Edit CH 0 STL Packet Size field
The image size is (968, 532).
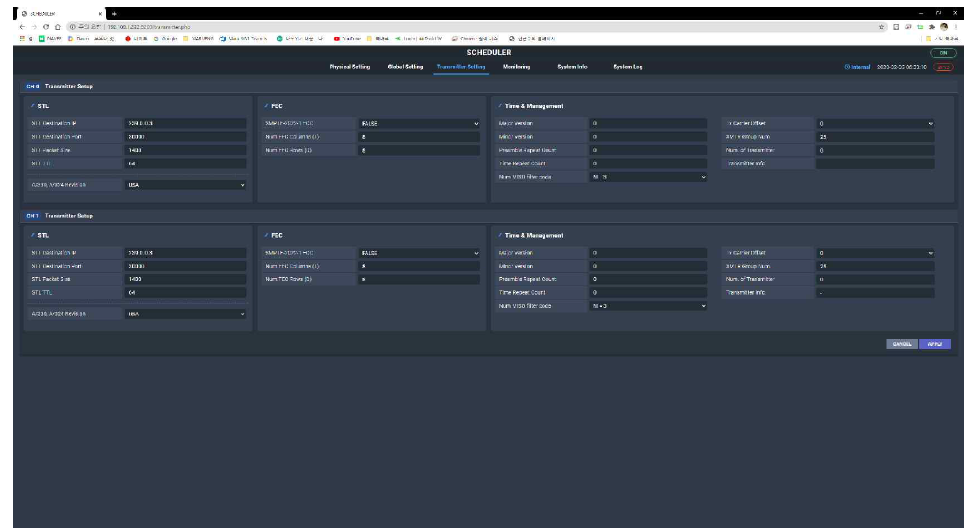185,150
